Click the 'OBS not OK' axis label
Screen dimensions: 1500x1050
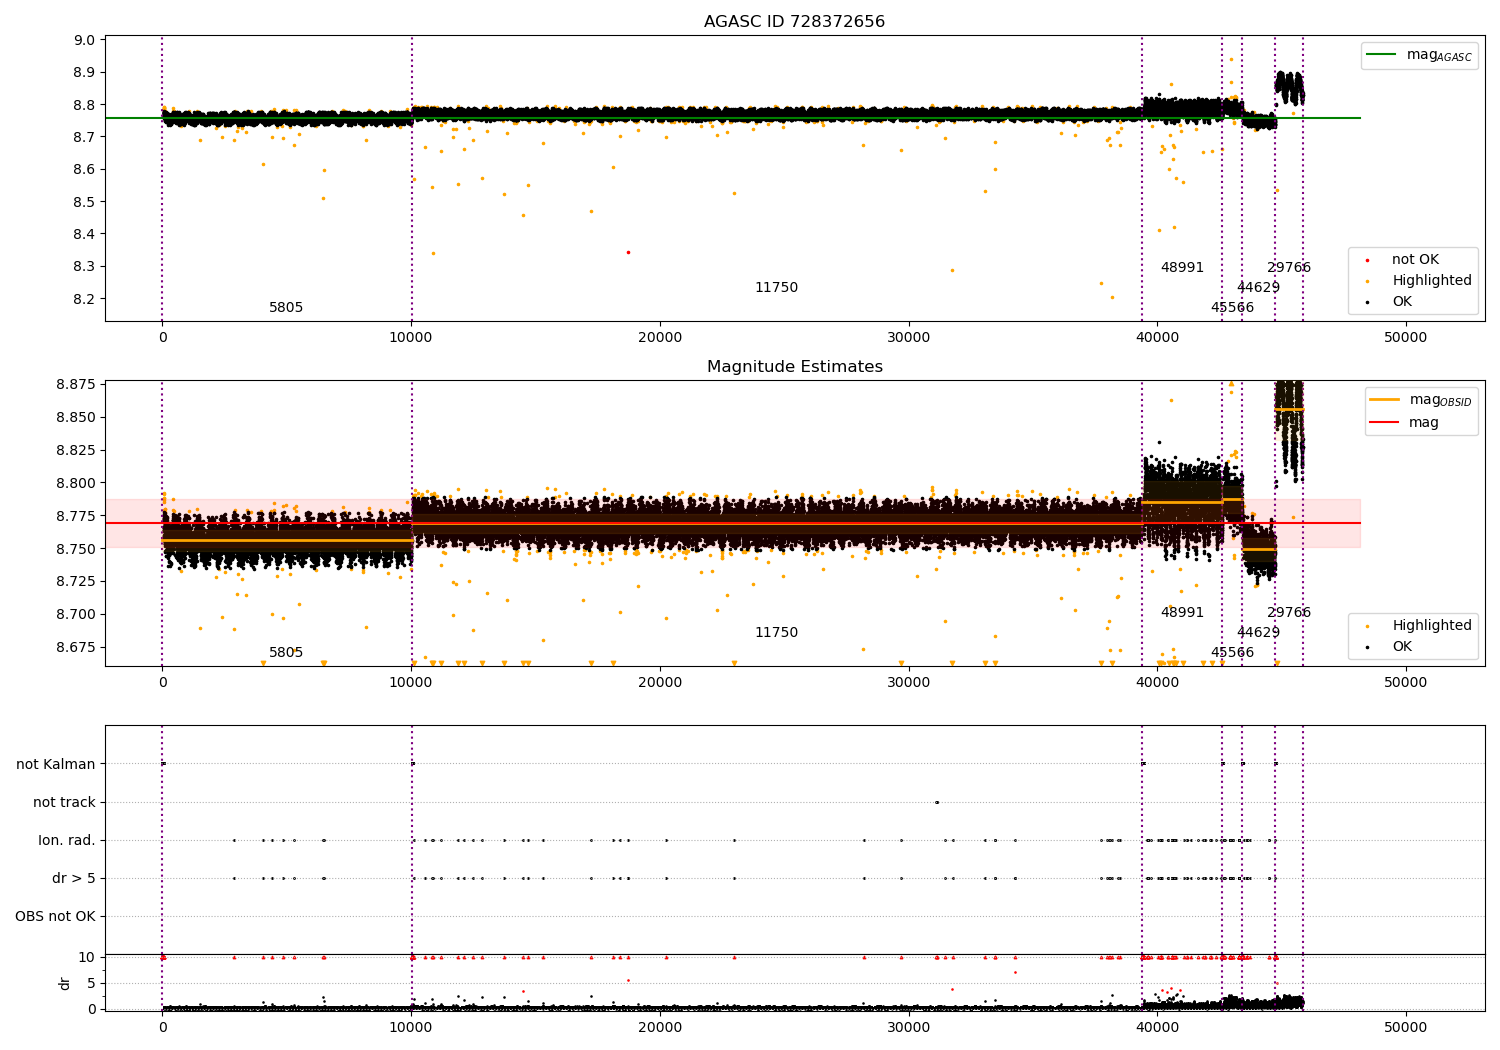tap(55, 916)
